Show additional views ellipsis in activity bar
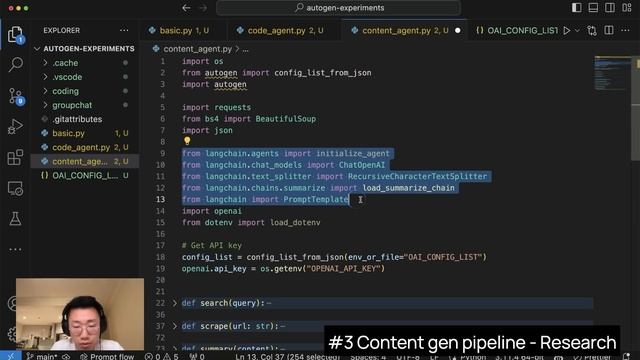 pyautogui.click(x=16, y=249)
